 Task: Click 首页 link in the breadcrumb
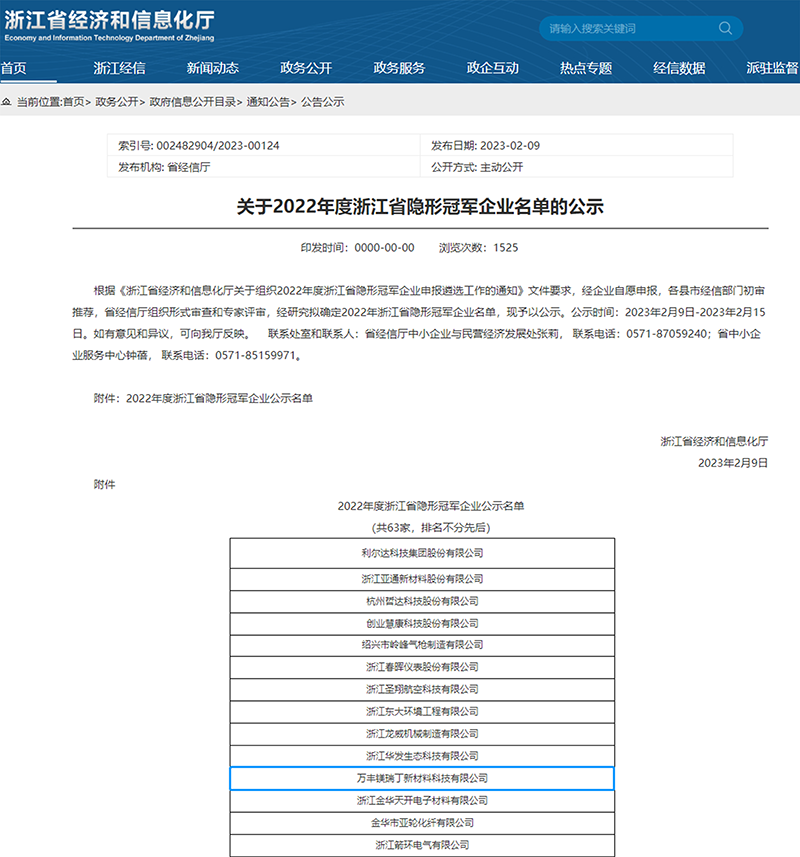(x=74, y=102)
